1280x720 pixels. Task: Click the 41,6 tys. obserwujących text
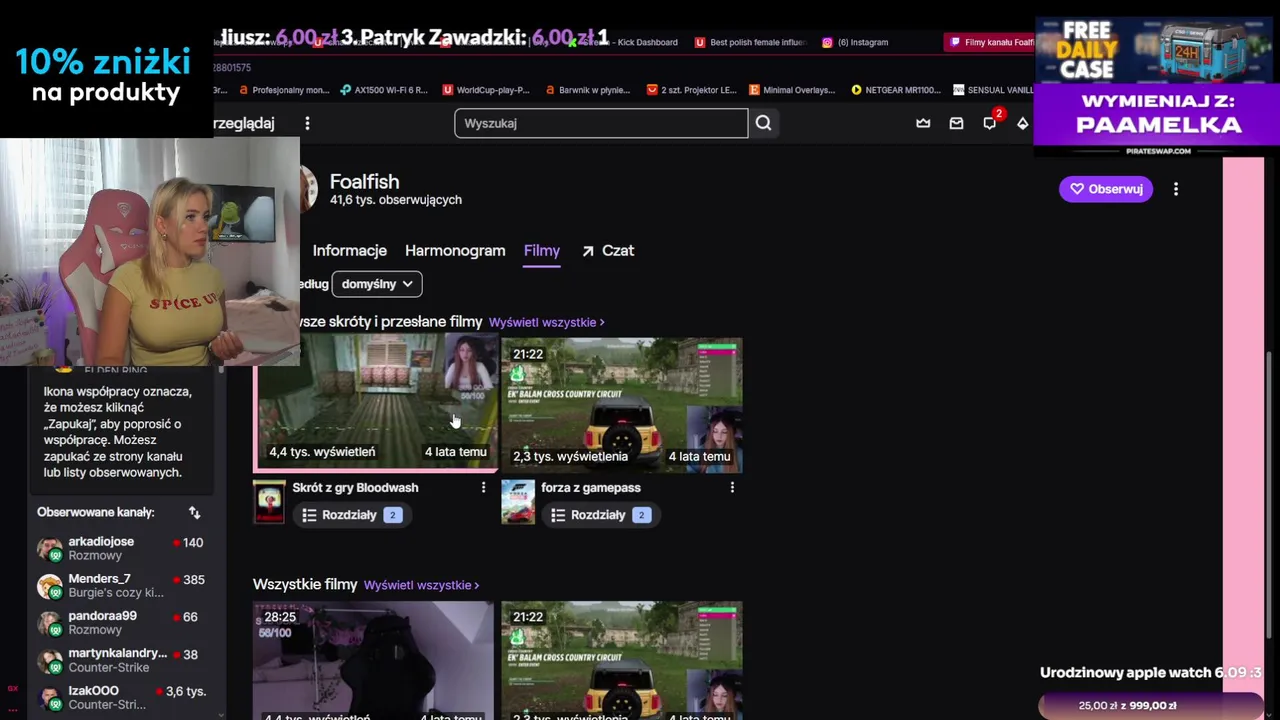click(x=396, y=200)
